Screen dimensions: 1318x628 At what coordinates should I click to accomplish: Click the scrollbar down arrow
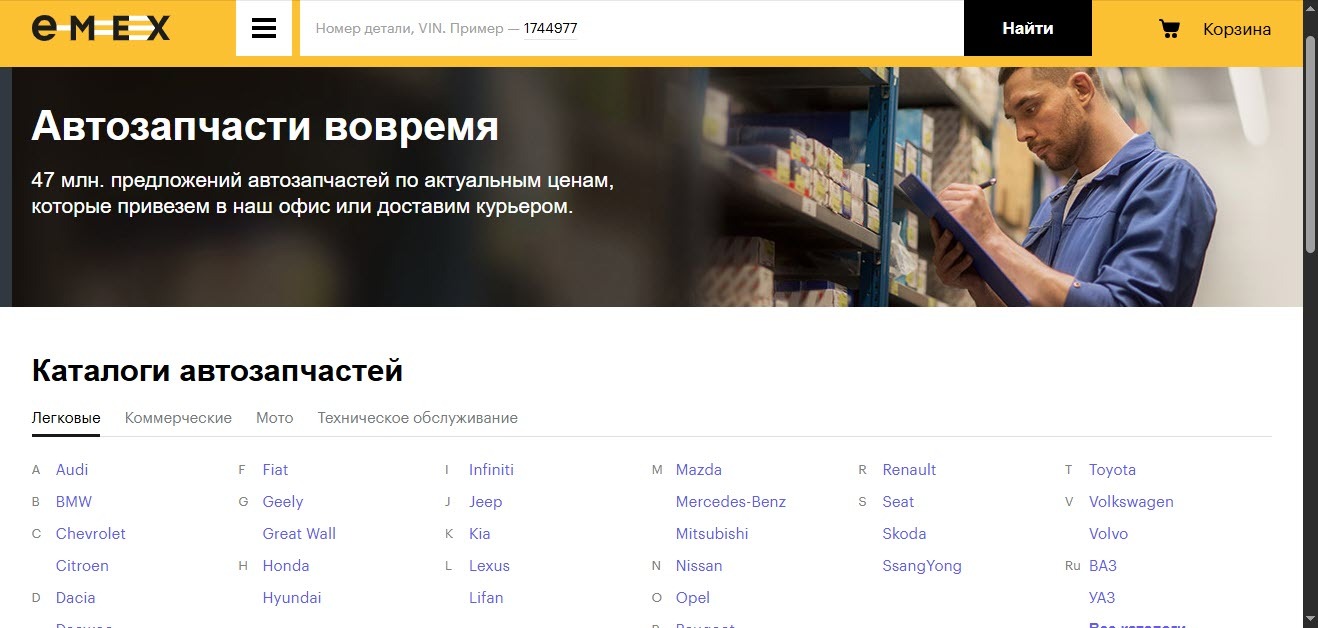click(1310, 619)
